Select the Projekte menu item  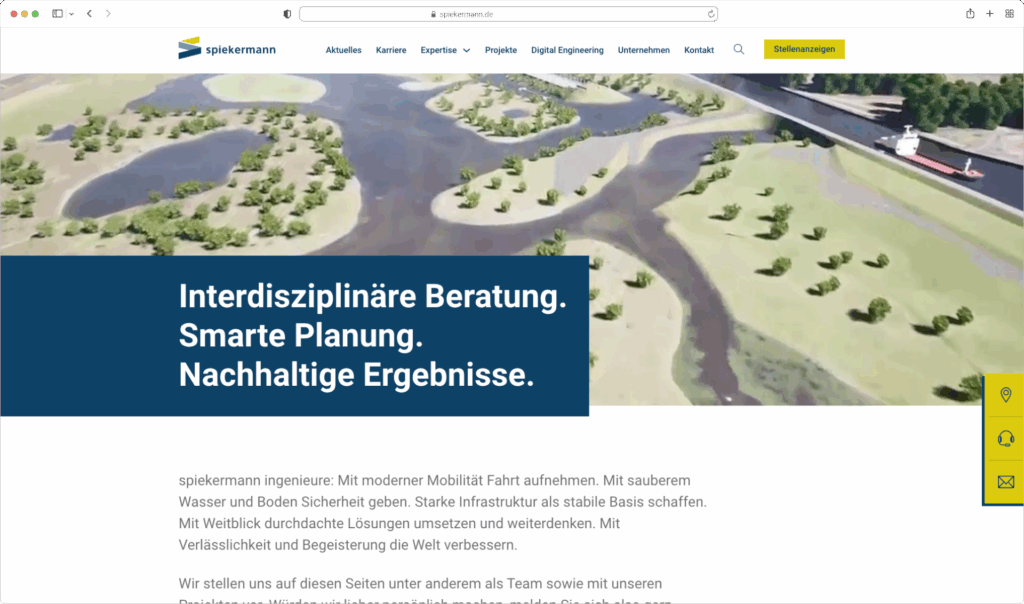coord(501,50)
